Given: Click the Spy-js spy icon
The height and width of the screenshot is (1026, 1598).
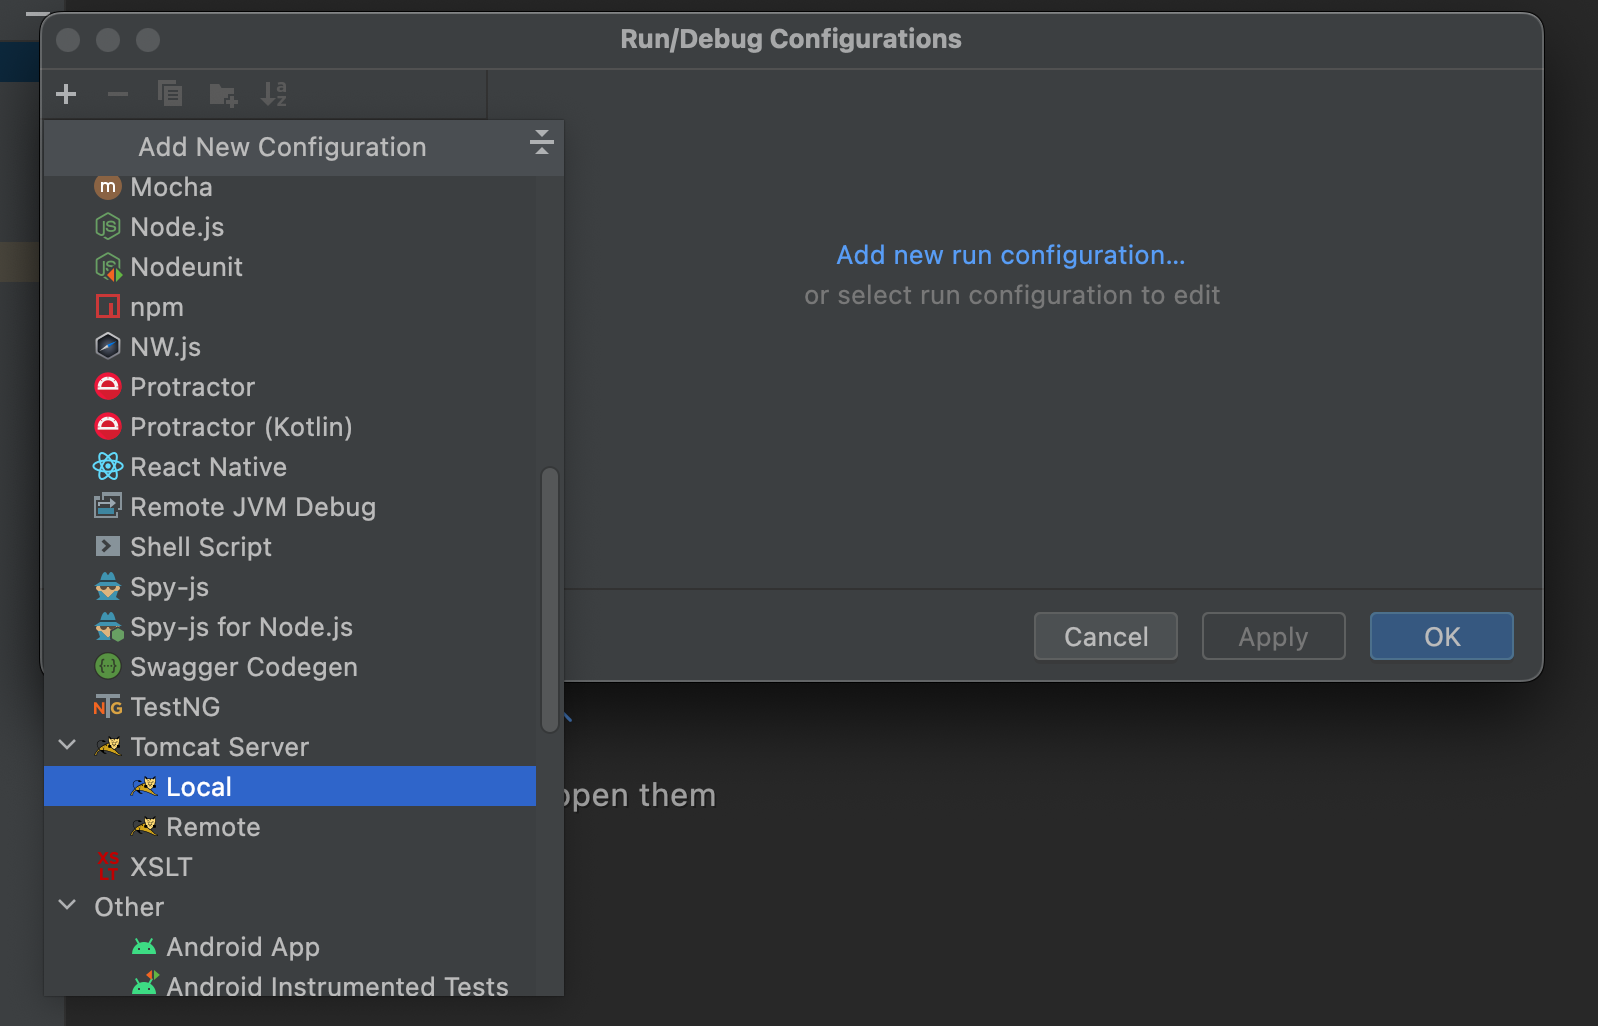Looking at the screenshot, I should point(108,587).
